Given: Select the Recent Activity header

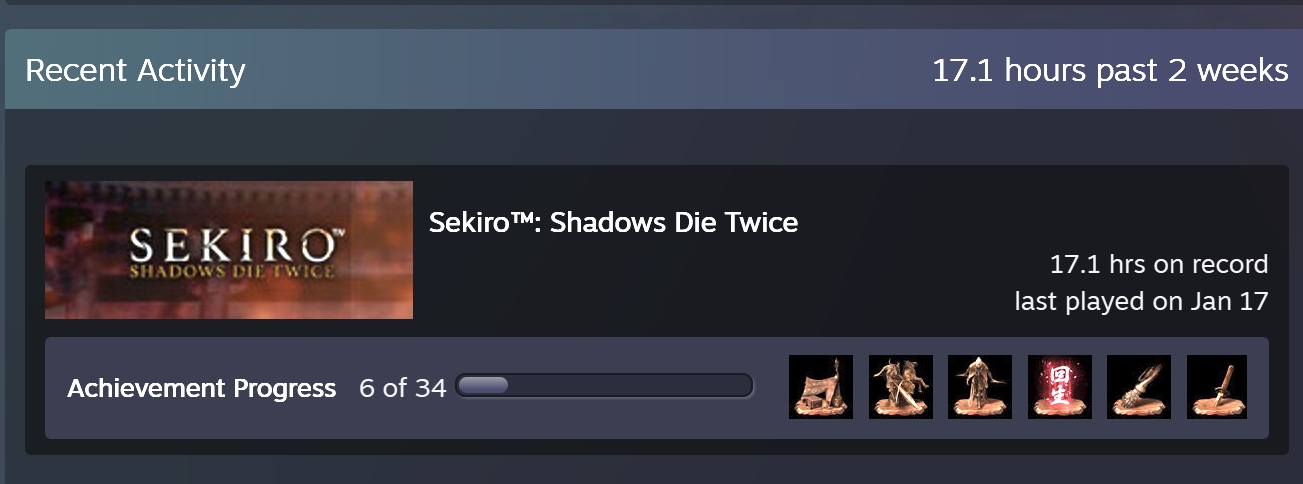Looking at the screenshot, I should pyautogui.click(x=135, y=70).
